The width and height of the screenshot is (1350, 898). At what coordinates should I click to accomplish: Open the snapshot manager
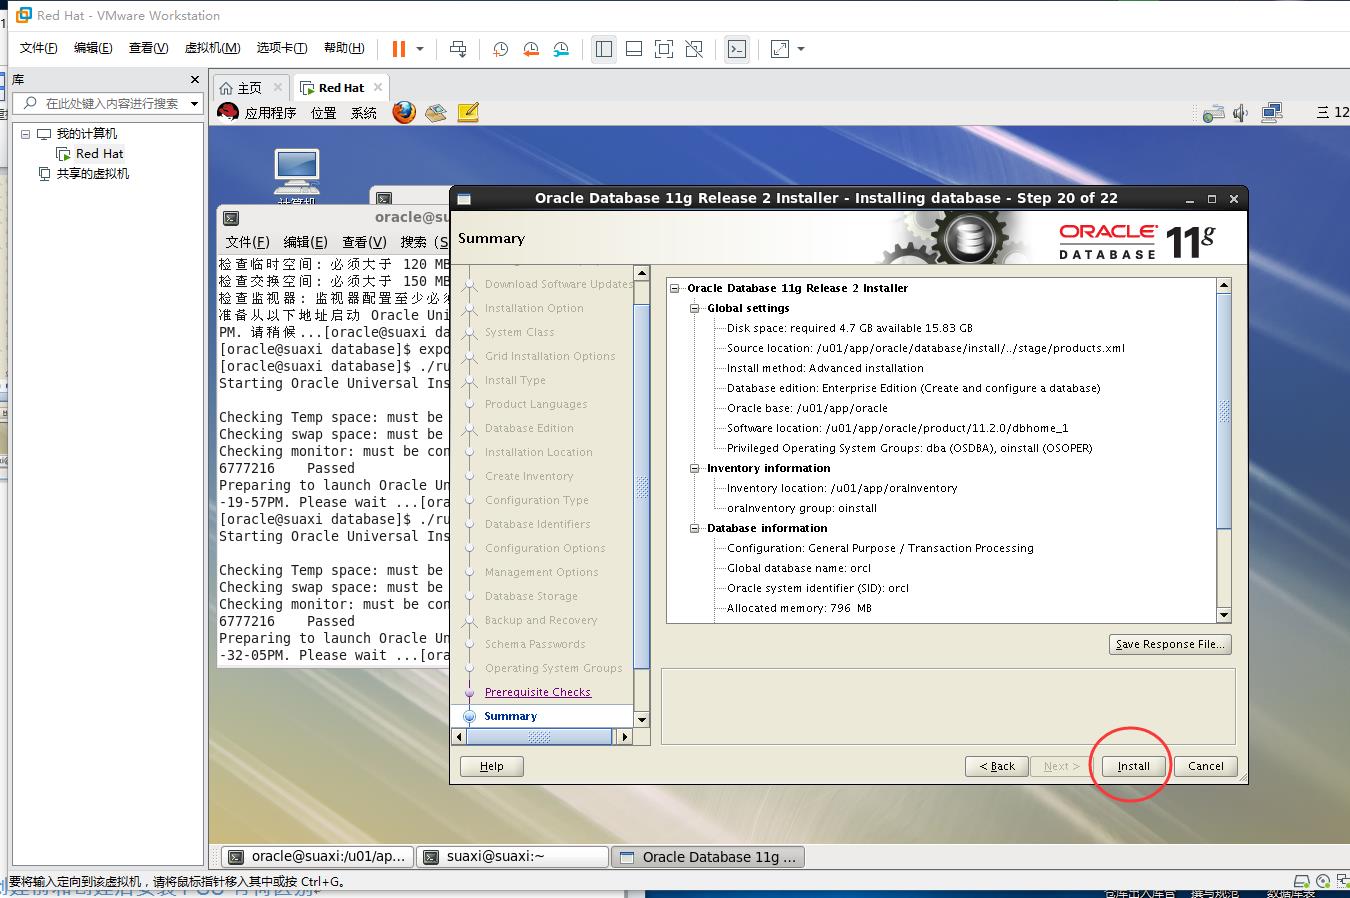click(562, 49)
